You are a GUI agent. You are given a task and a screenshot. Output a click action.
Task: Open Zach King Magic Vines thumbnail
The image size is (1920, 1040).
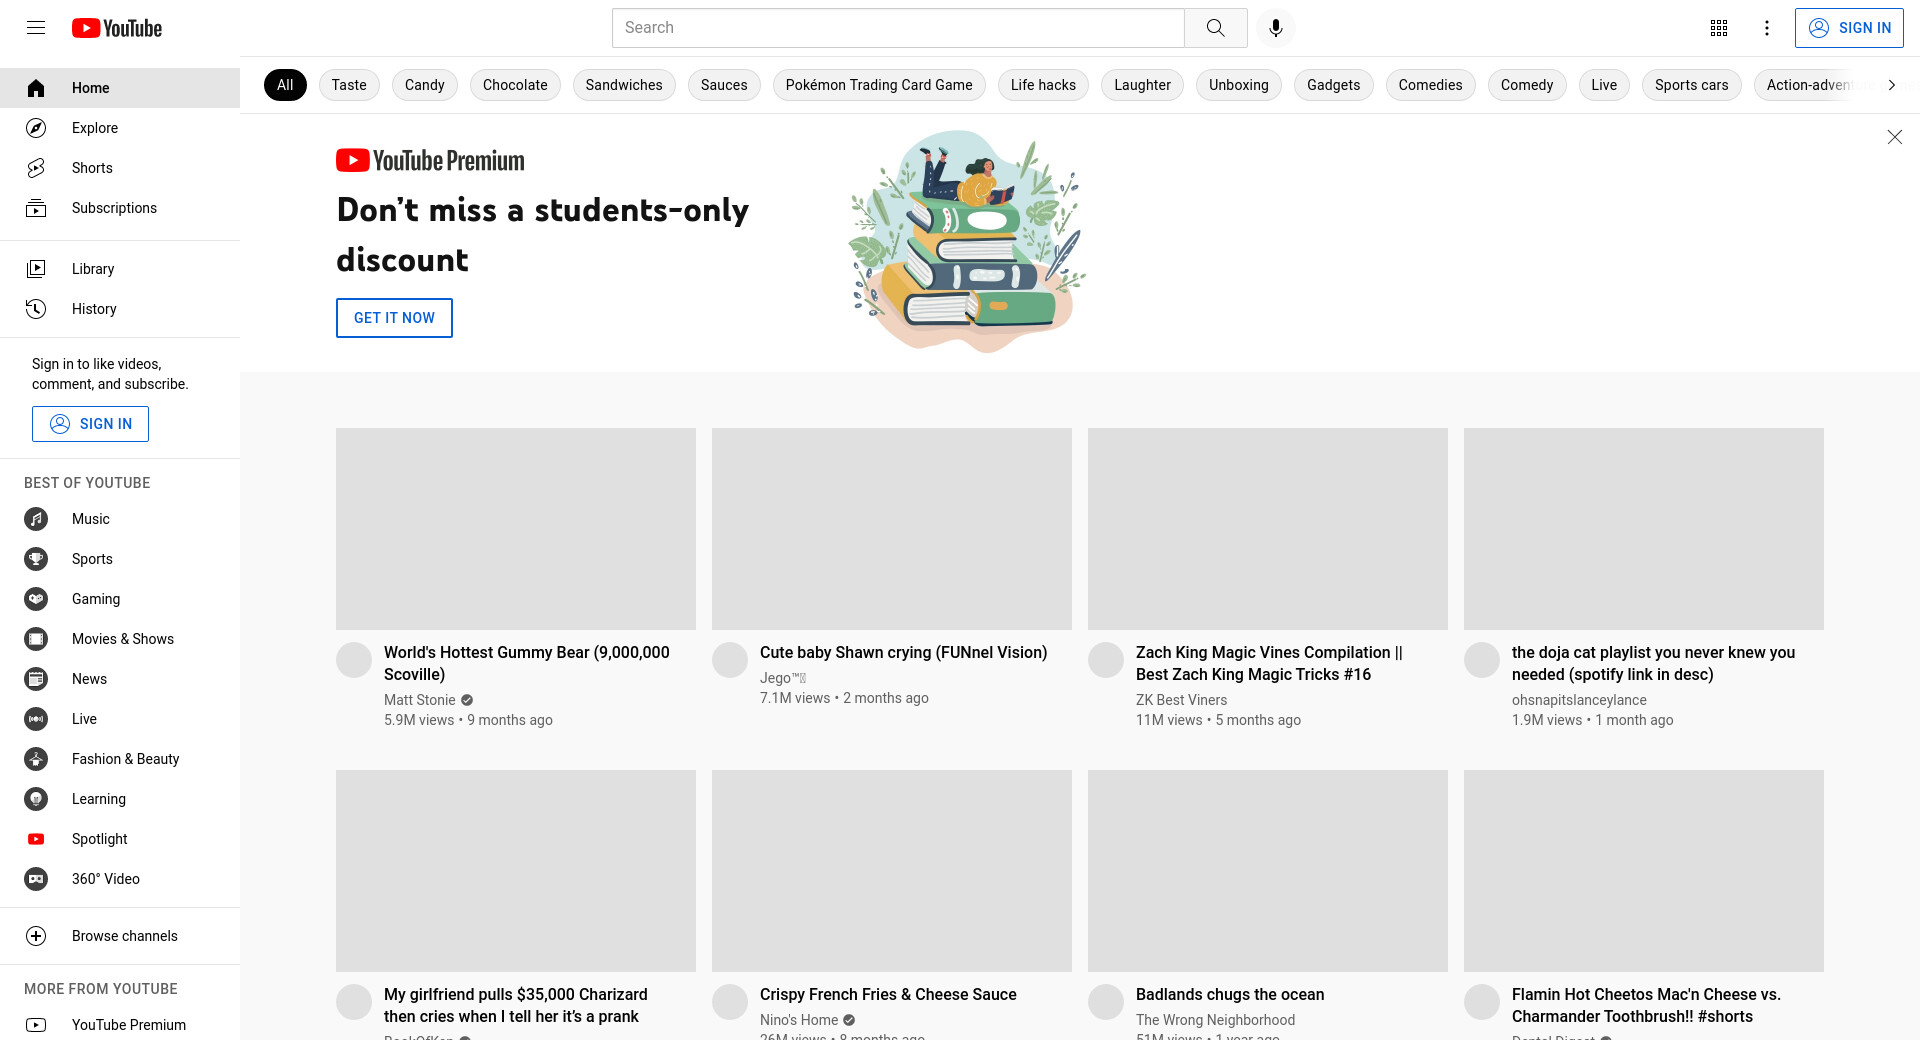(1268, 529)
